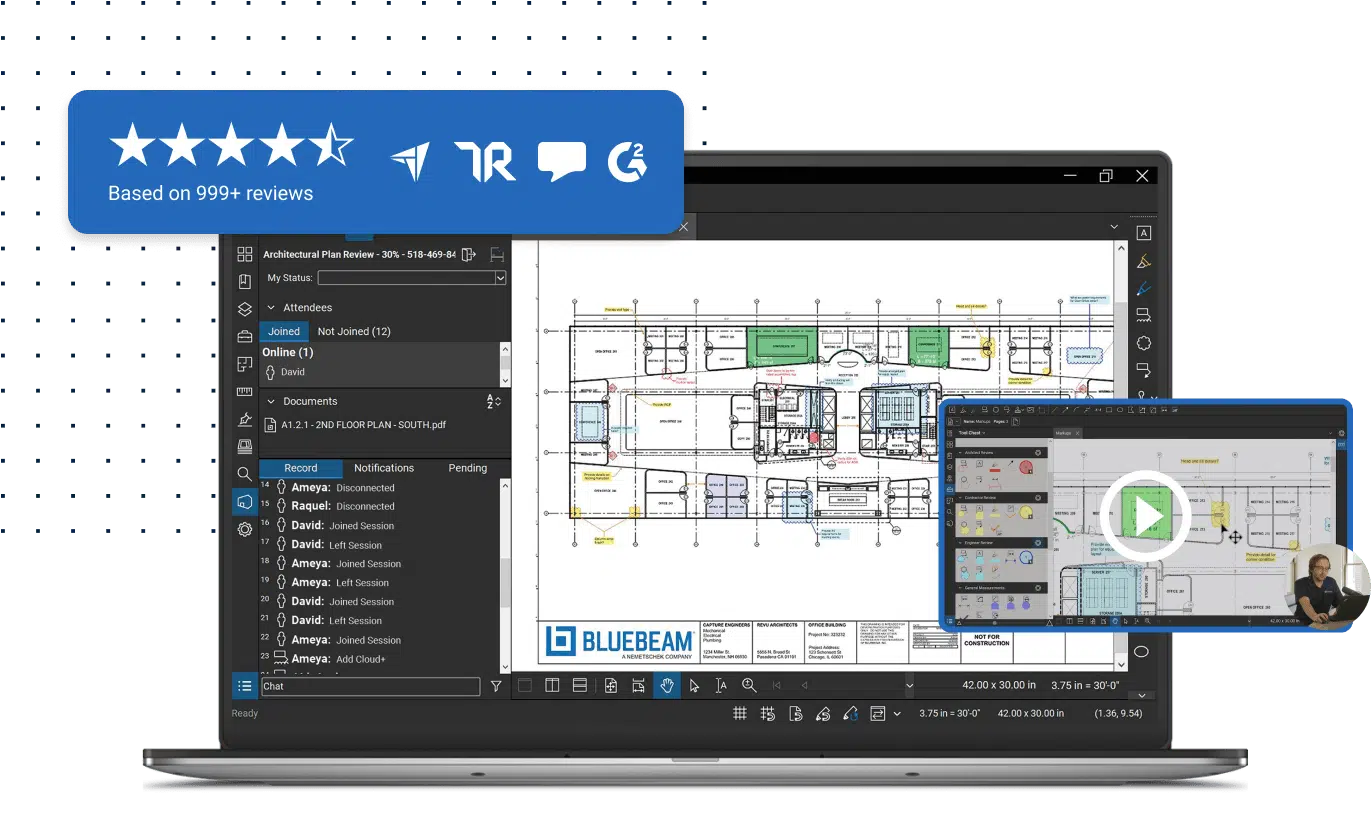Select the highlighted Studio panel icon
This screenshot has width=1371, height=825.
click(x=245, y=501)
